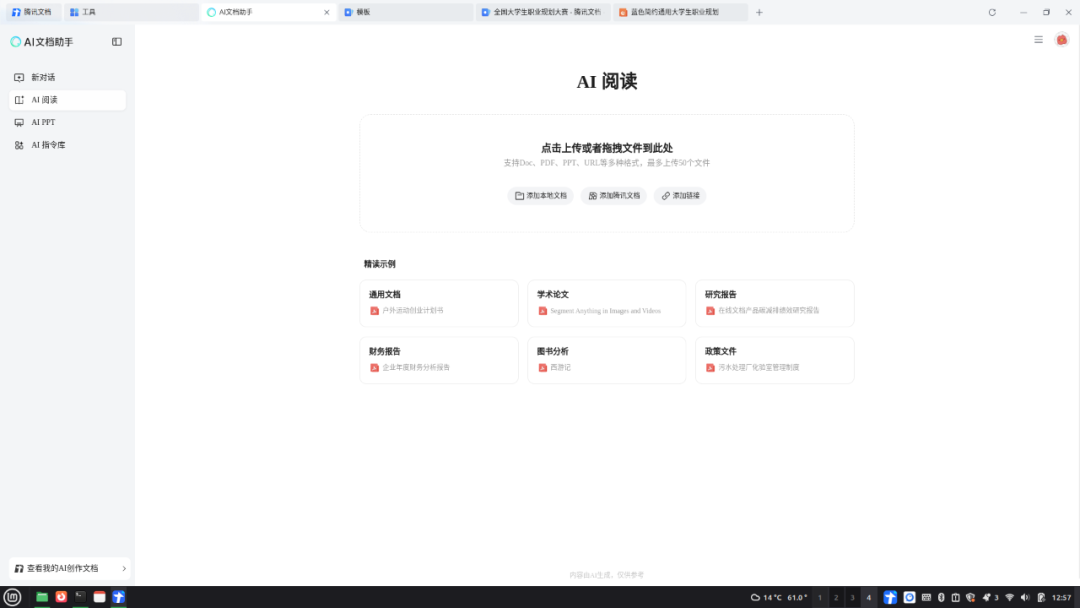This screenshot has height=608, width=1080.
Task: Click PDF icon beside Segment Anything paper
Action: pyautogui.click(x=543, y=311)
